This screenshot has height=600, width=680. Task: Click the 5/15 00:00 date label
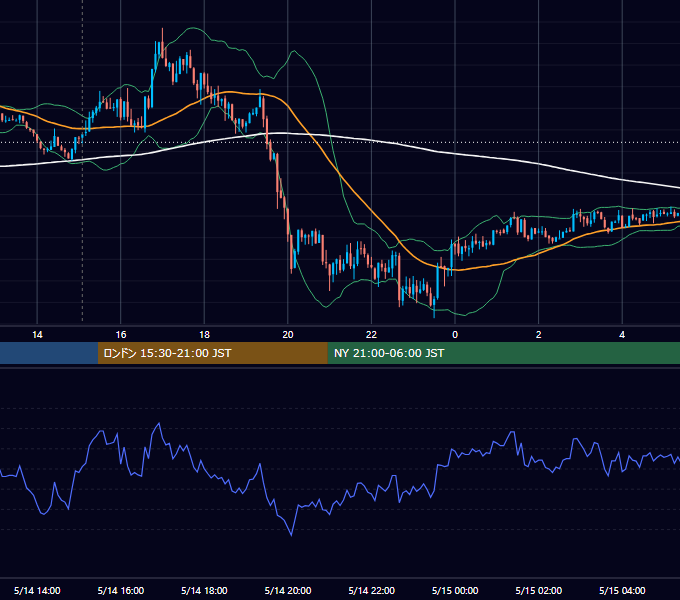[x=455, y=590]
